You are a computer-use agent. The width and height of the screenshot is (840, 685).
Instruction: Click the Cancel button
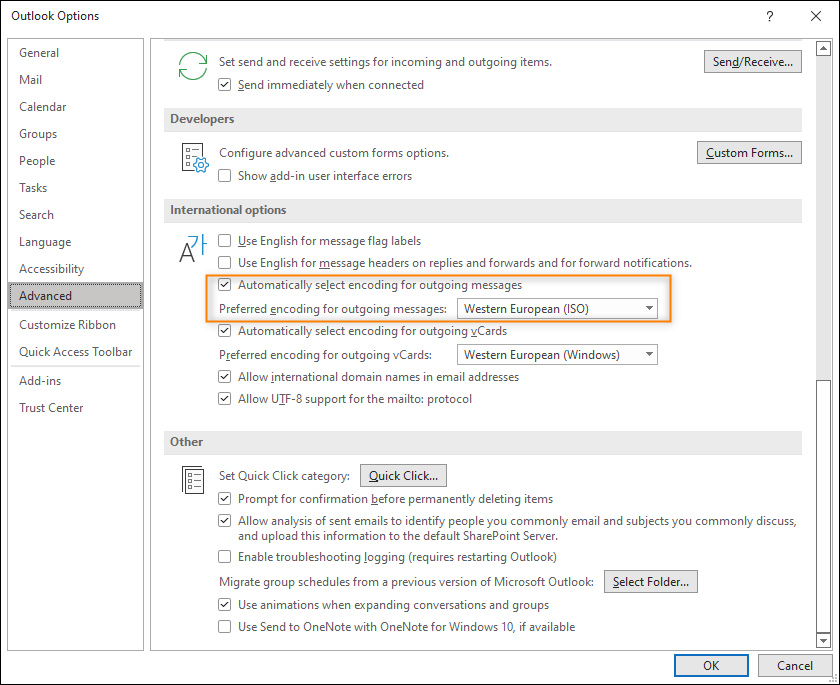click(794, 666)
